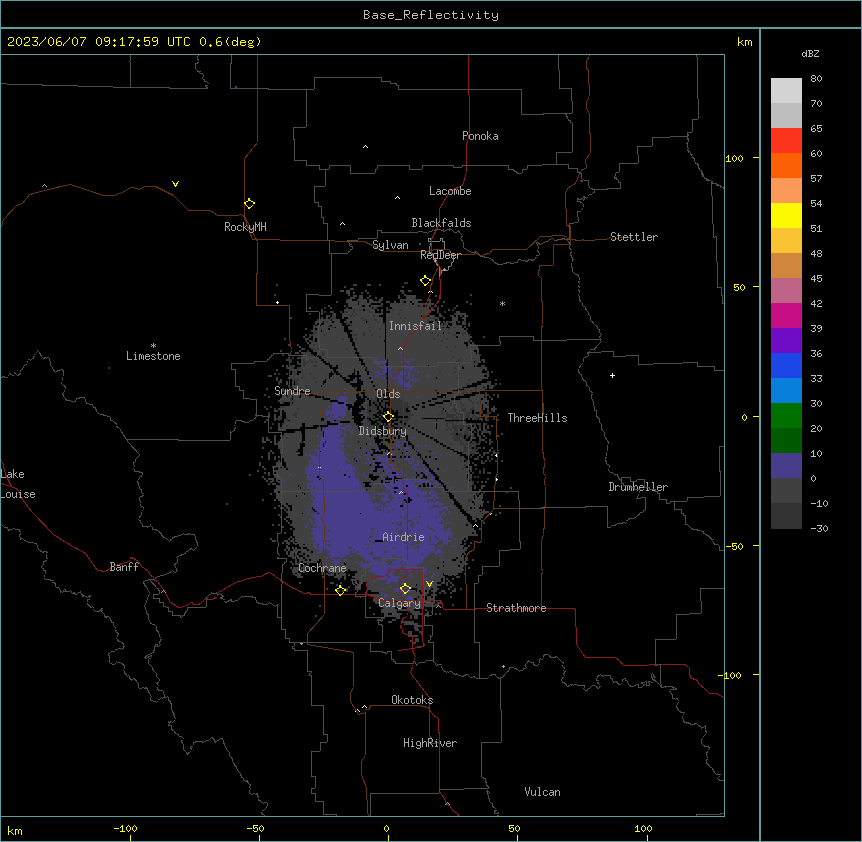The height and width of the screenshot is (842, 862).
Task: Click the yellow marker near RockyMH
Action: pos(250,203)
